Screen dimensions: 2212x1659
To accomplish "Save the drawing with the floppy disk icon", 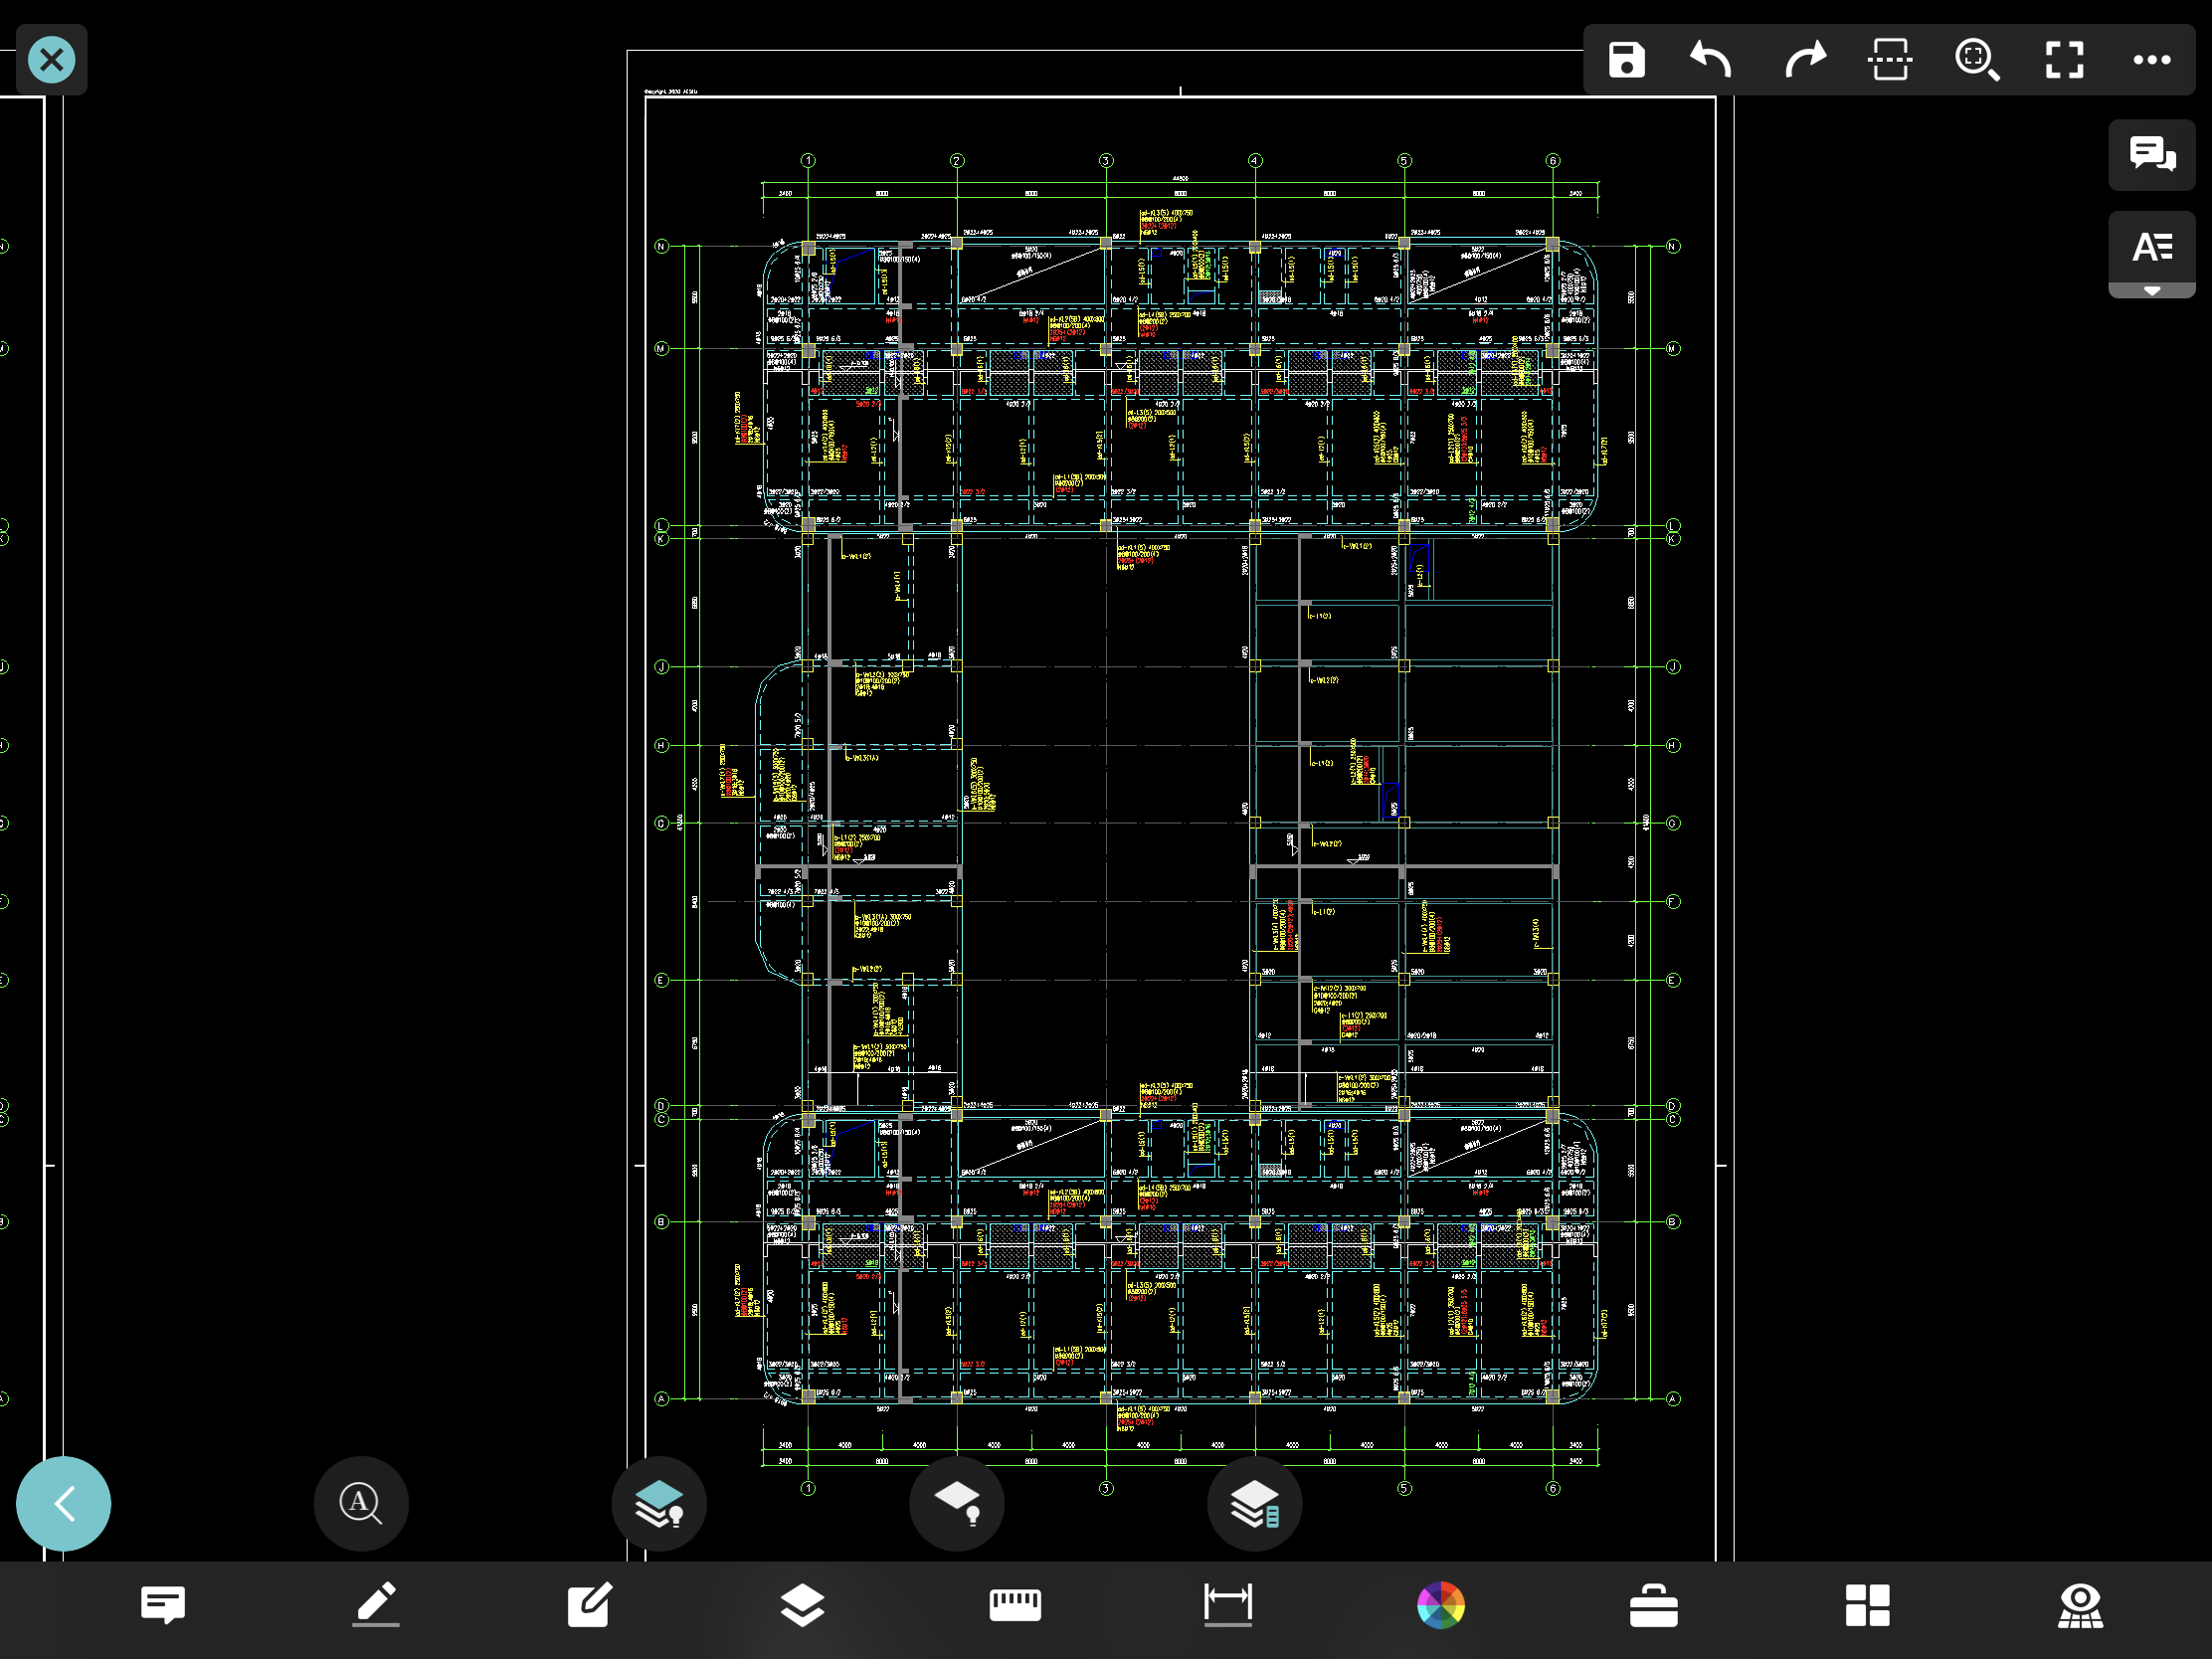I will click(x=1627, y=60).
